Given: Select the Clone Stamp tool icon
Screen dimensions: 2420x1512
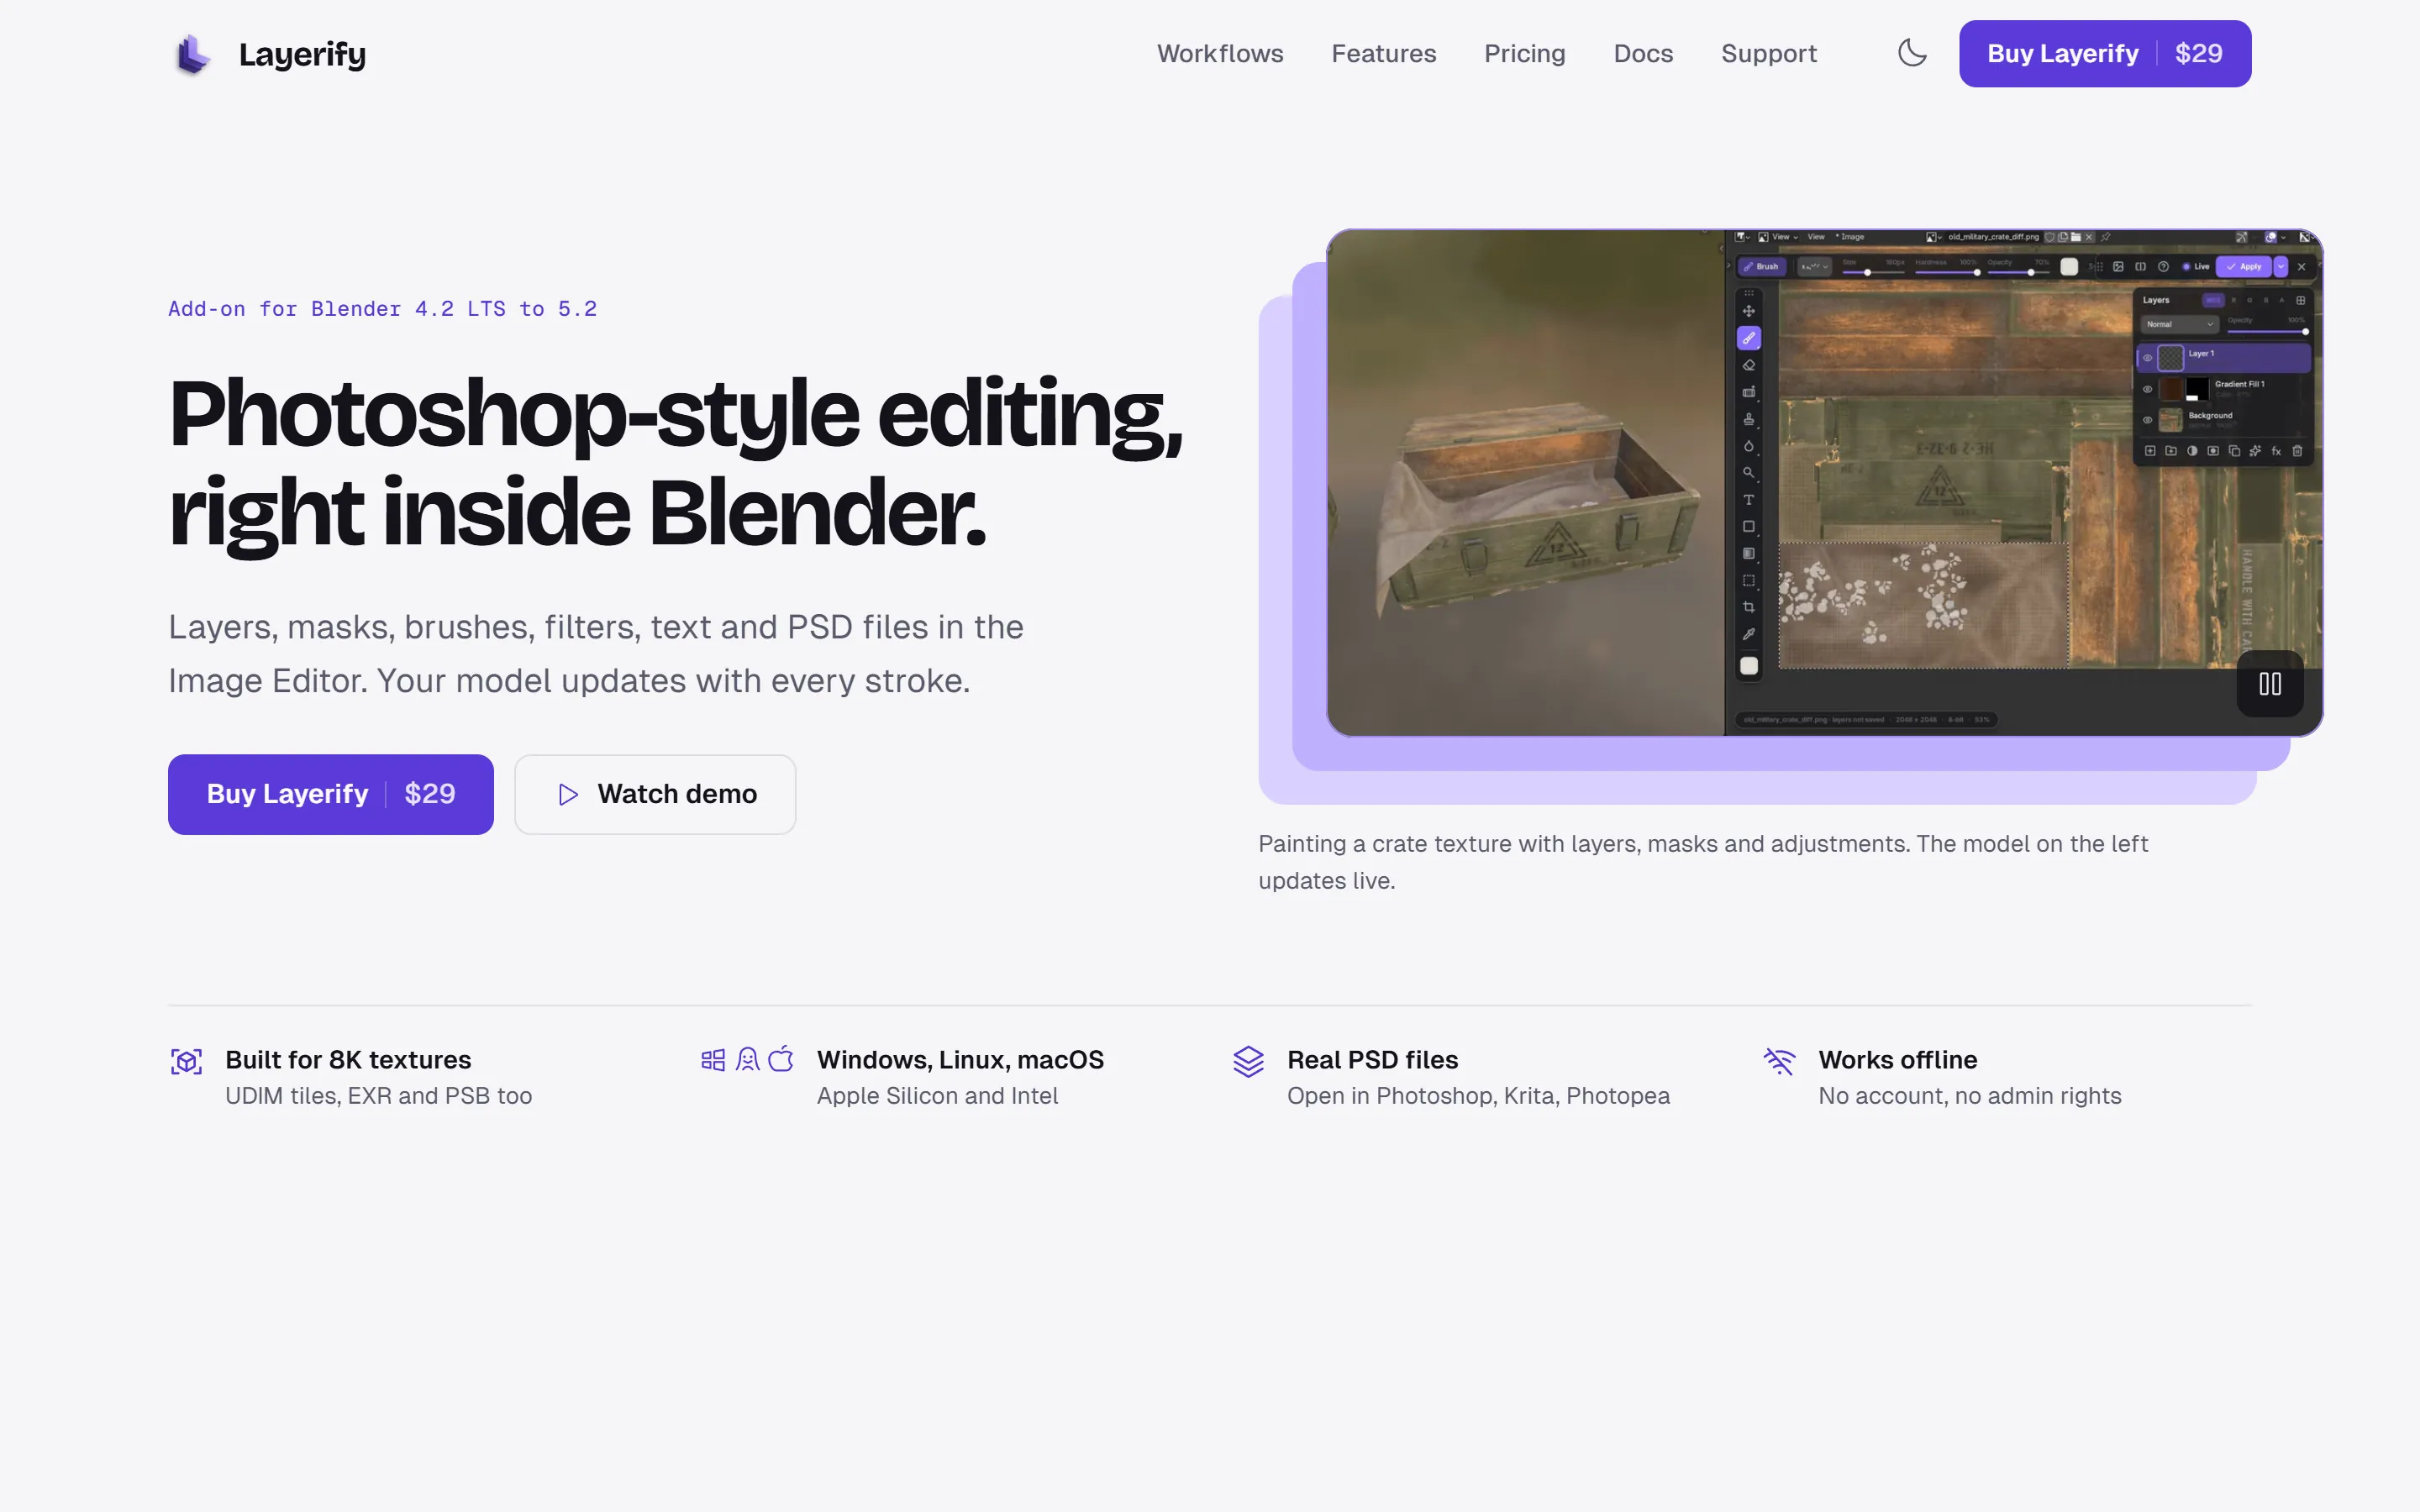Looking at the screenshot, I should click(1748, 419).
